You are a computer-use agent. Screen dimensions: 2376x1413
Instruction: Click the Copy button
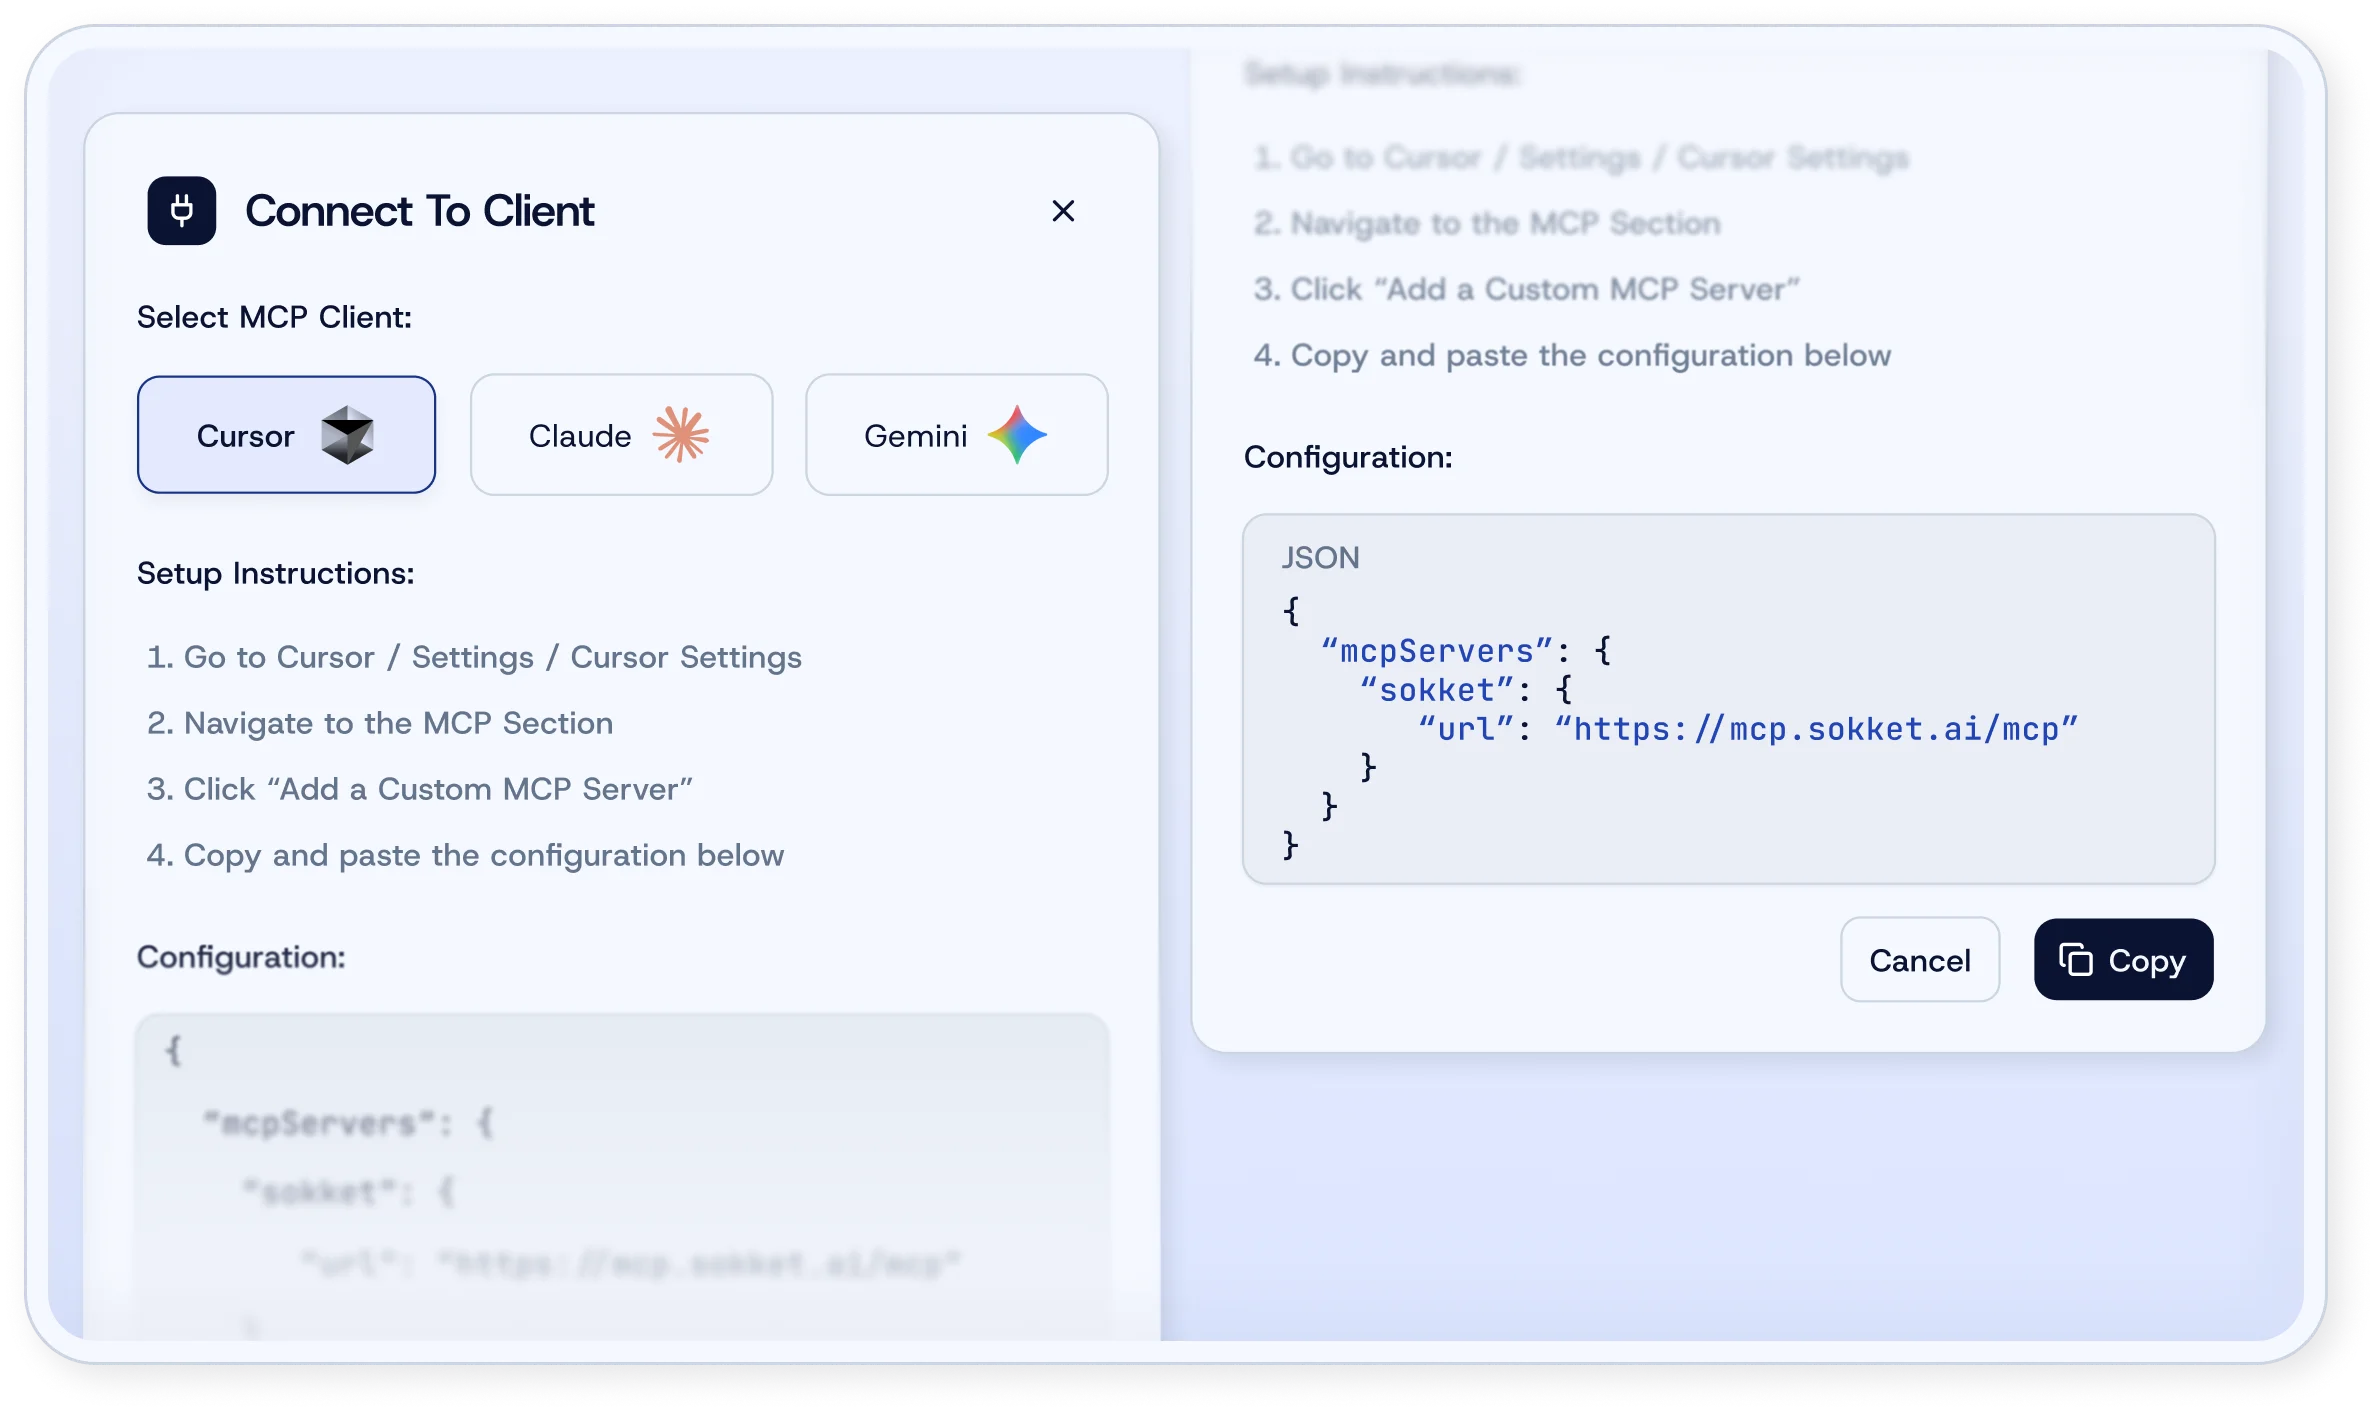tap(2123, 959)
